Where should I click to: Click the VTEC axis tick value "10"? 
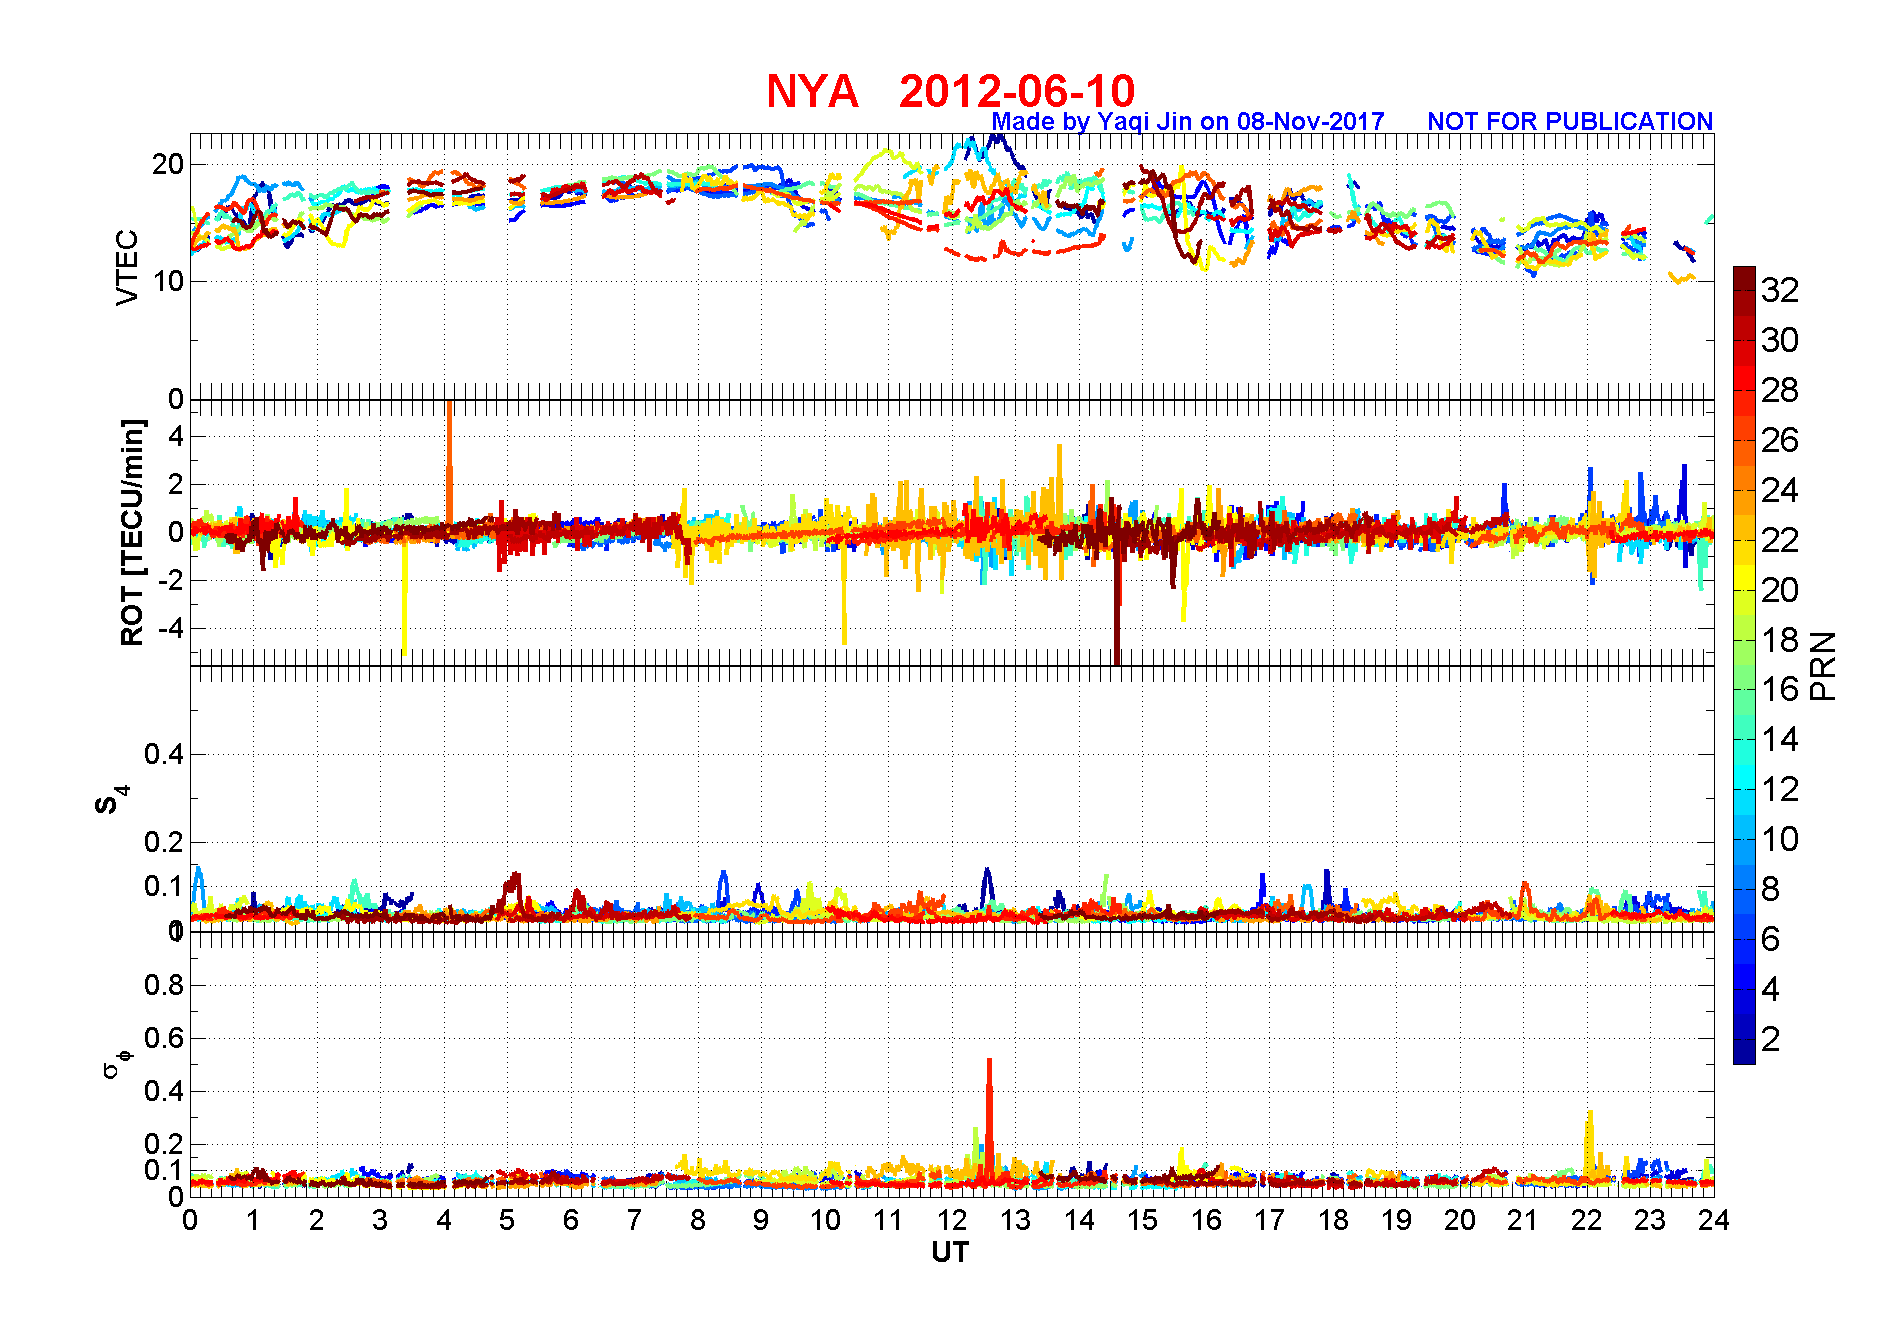168,281
